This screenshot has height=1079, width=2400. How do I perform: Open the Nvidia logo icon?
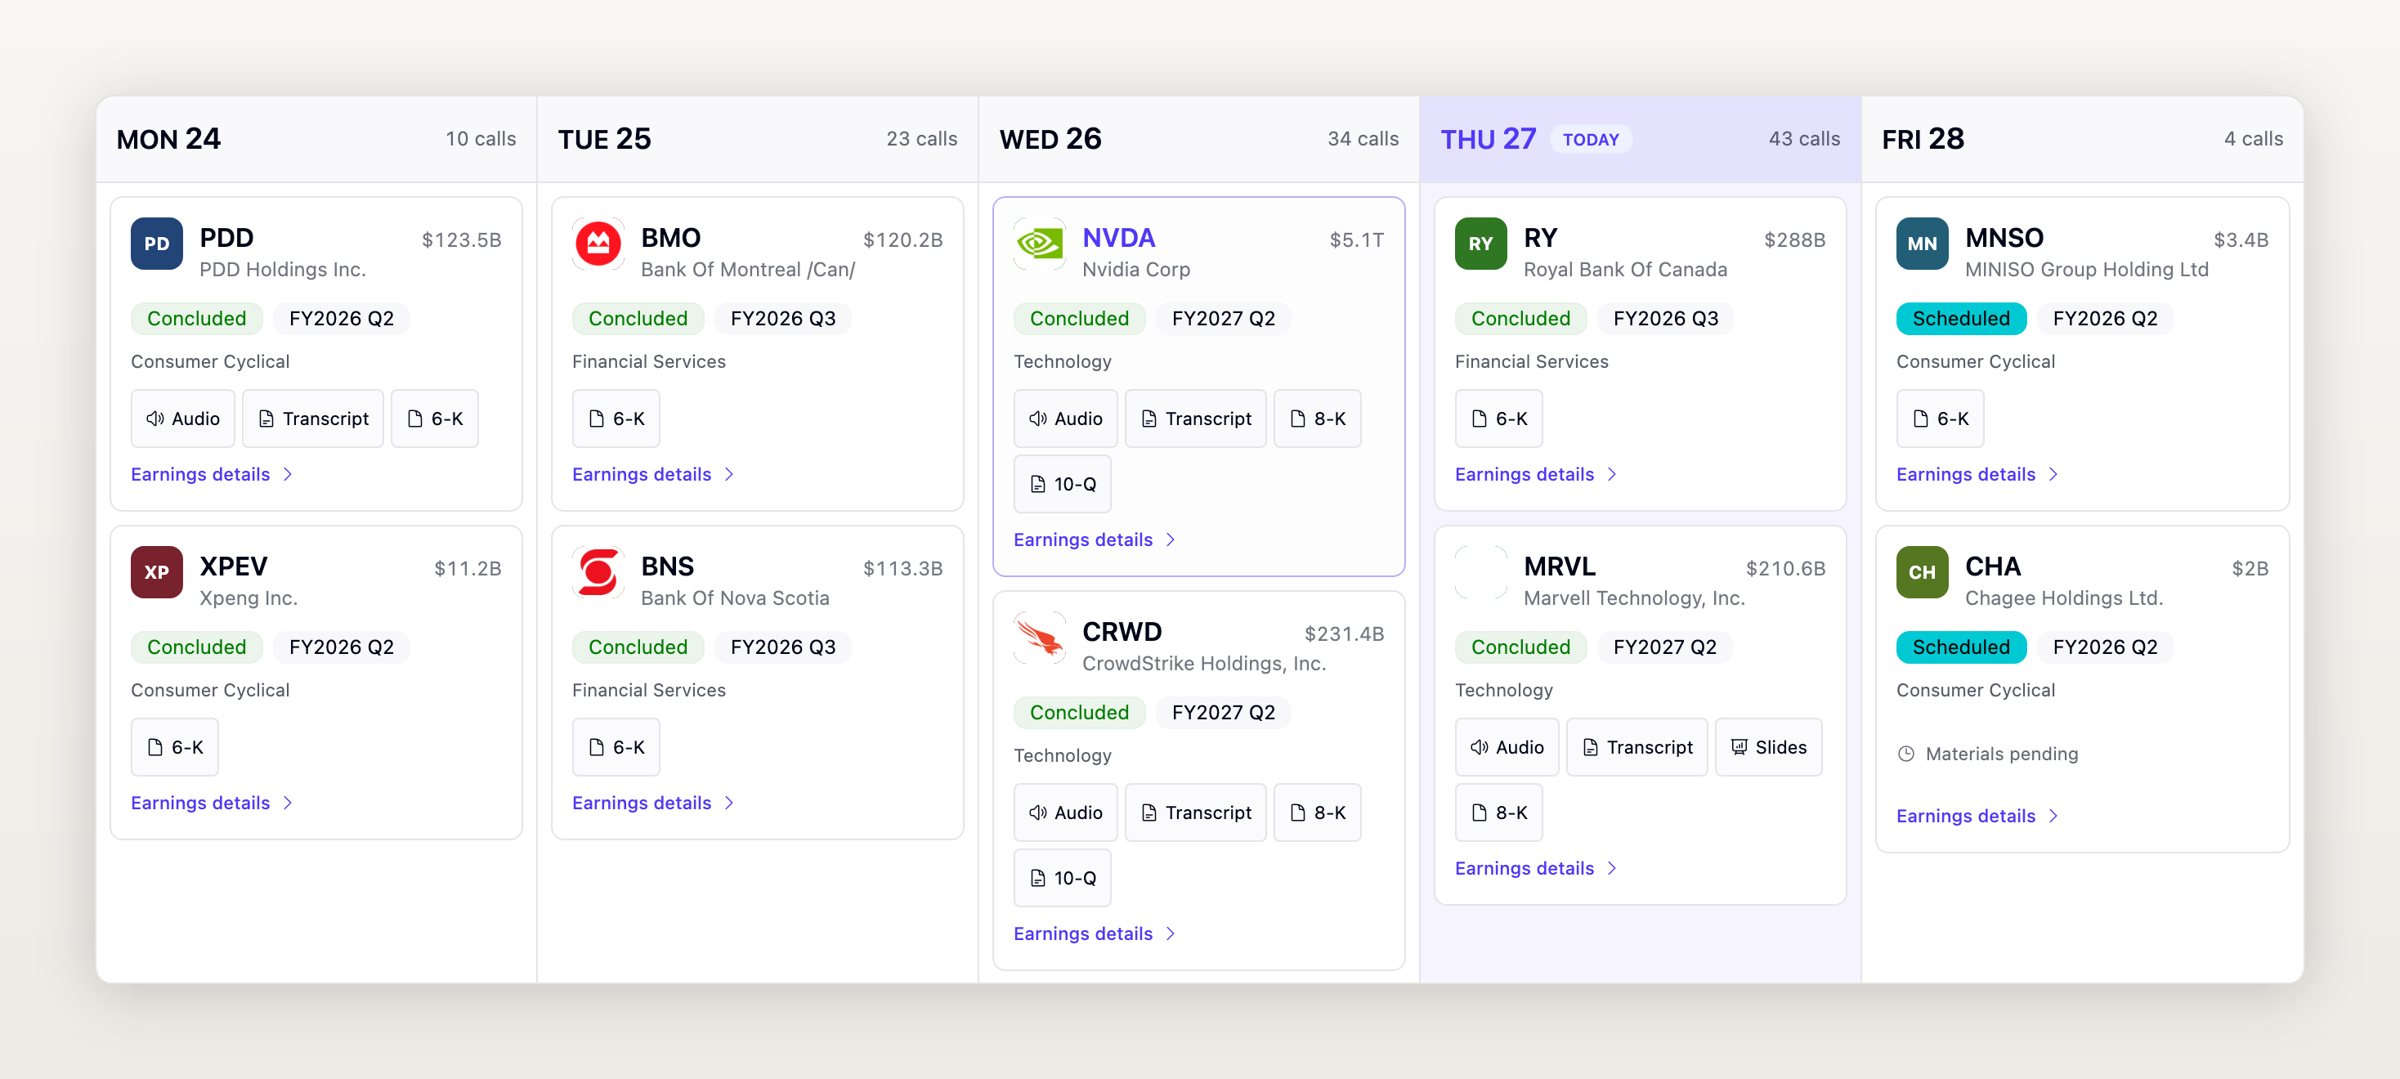tap(1040, 244)
